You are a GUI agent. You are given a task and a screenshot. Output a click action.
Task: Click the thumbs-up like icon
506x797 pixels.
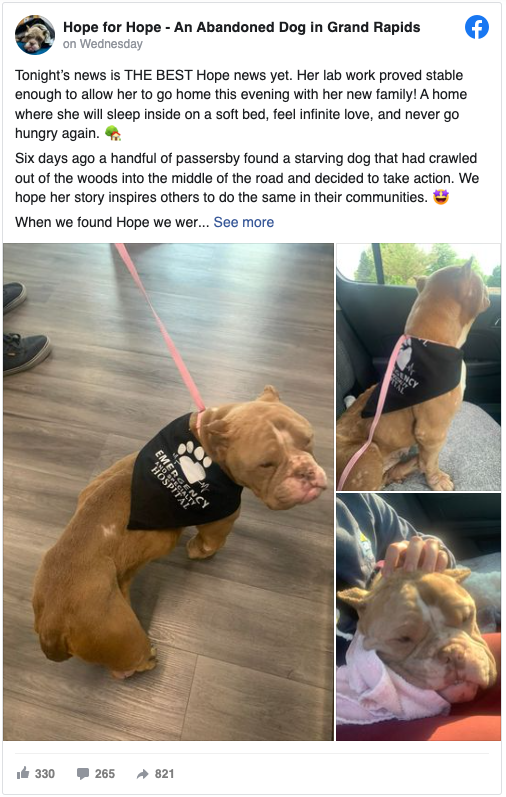(x=23, y=773)
